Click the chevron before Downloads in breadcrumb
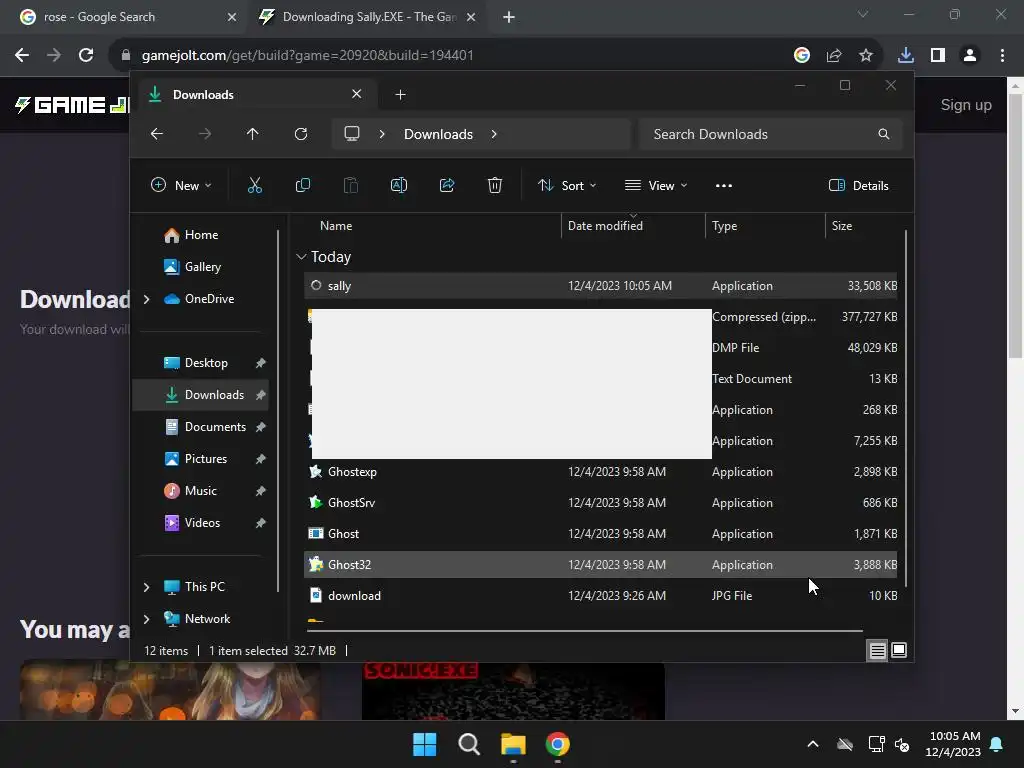 click(382, 134)
